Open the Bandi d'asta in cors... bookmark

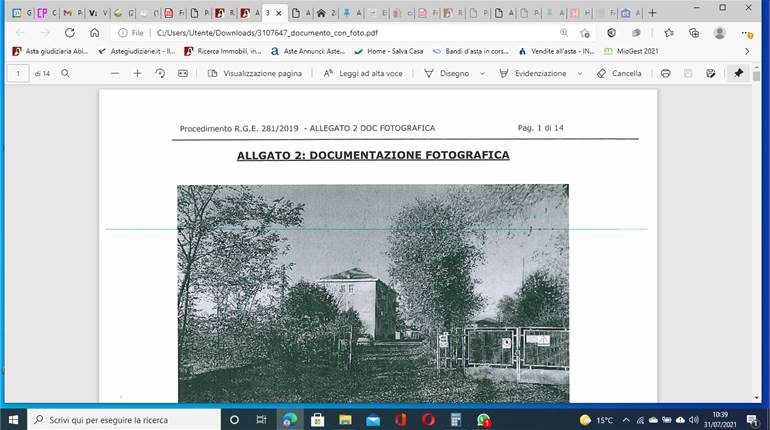(470, 51)
